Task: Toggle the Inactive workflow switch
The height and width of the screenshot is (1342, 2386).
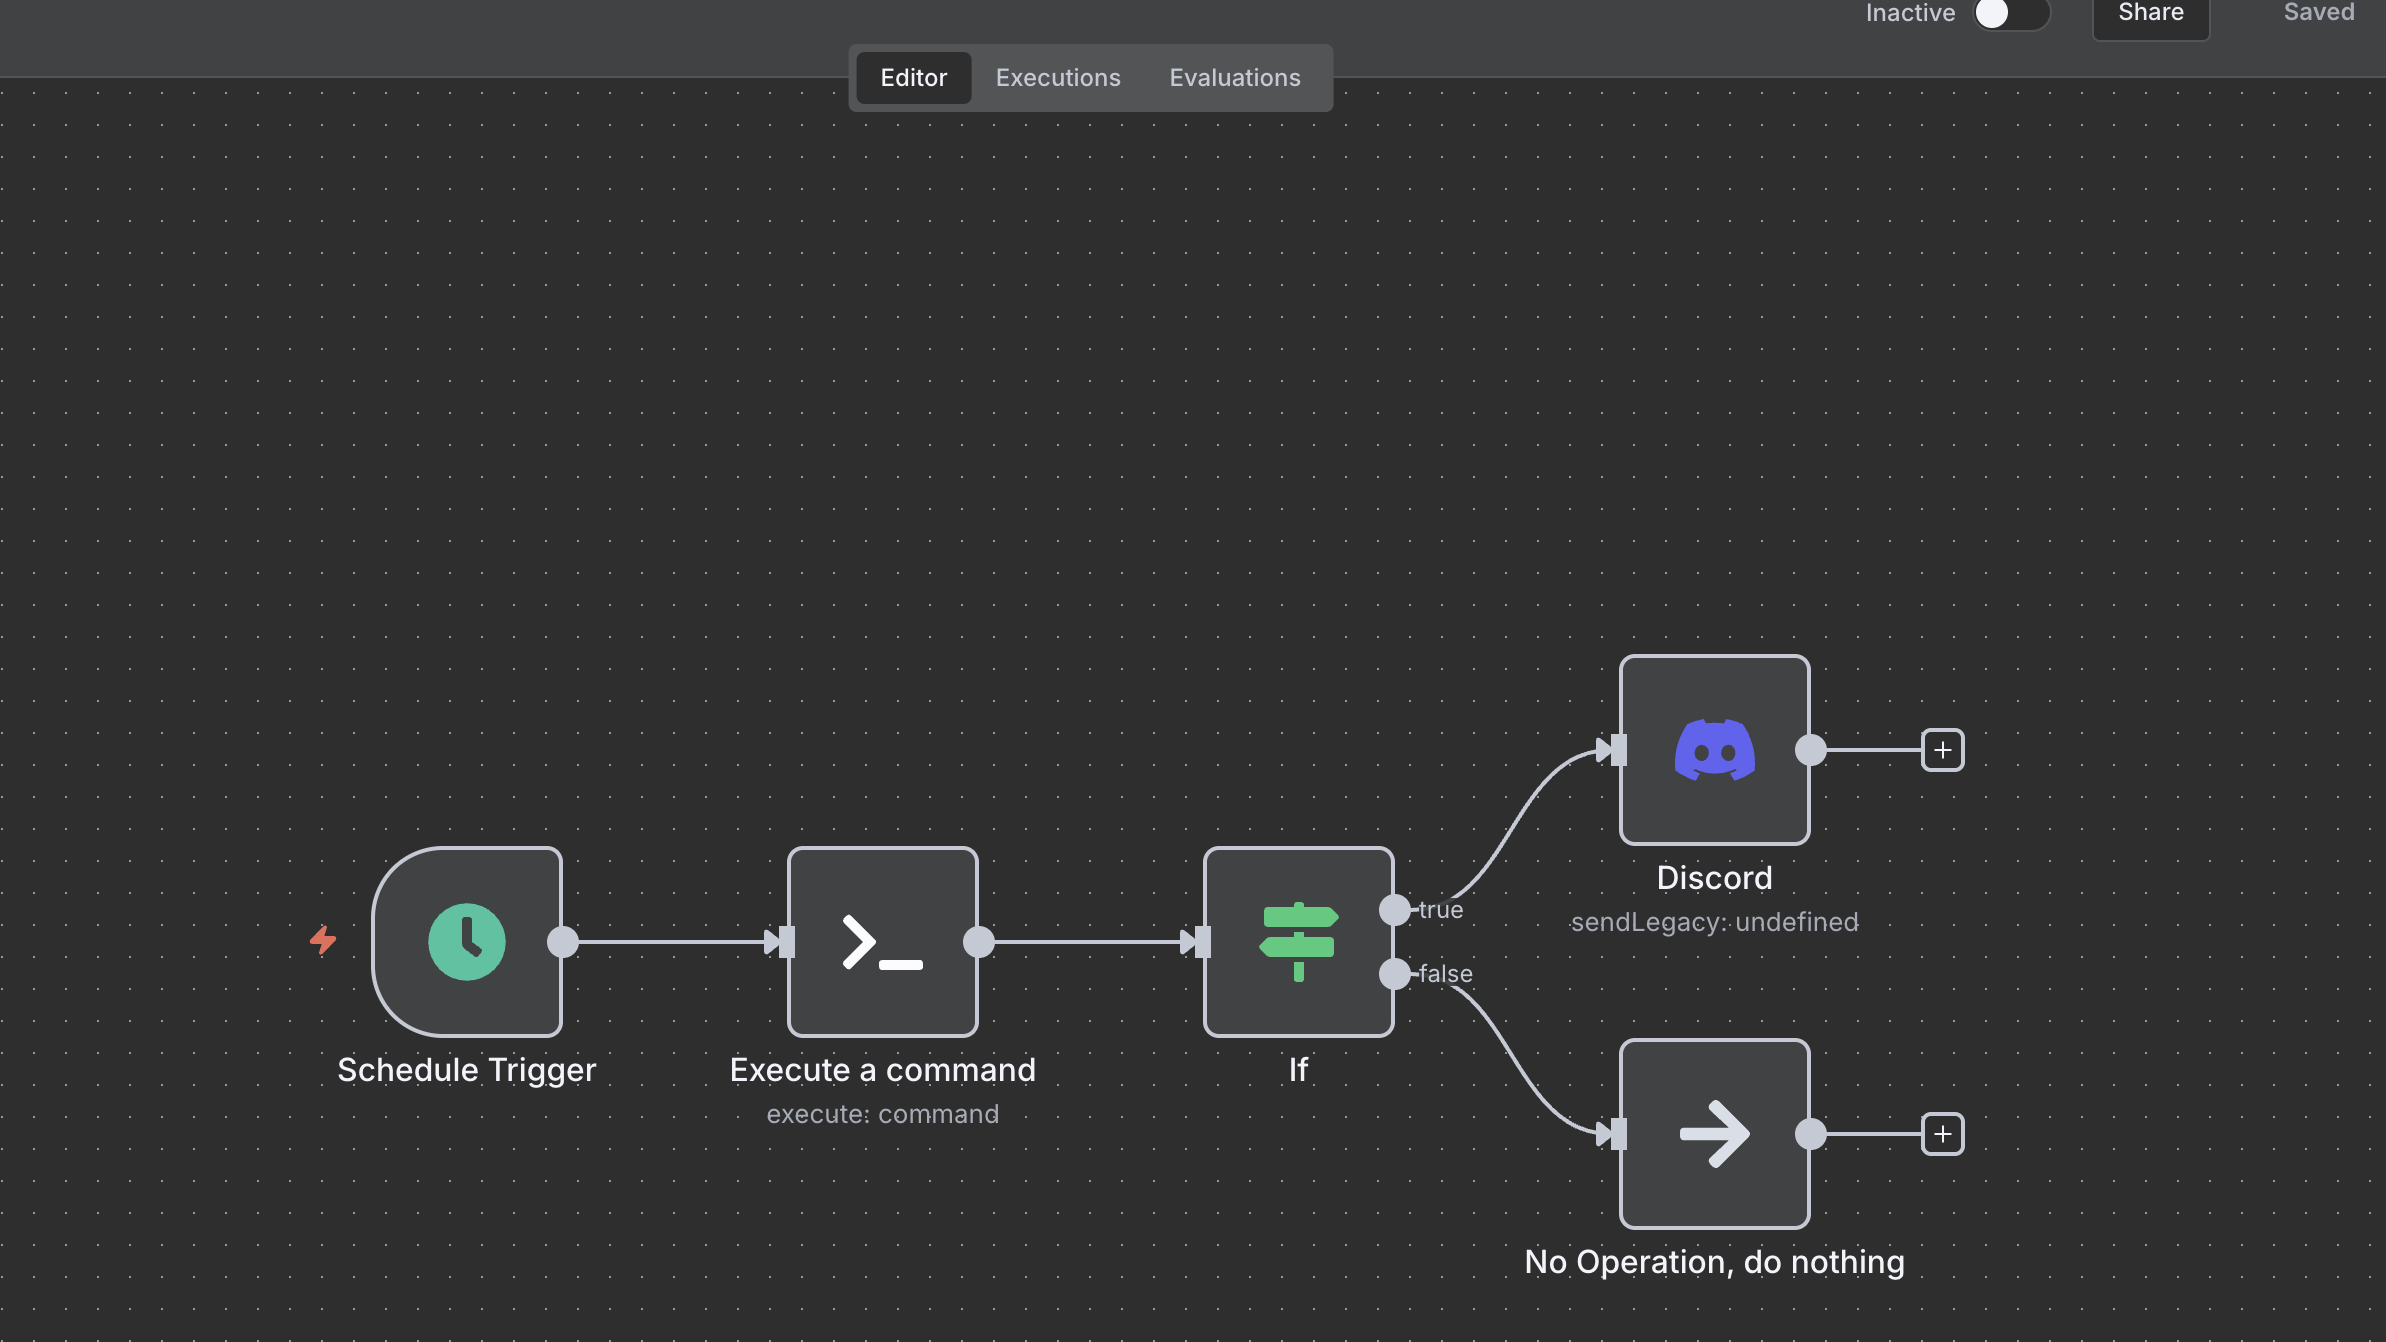Action: click(x=2010, y=14)
